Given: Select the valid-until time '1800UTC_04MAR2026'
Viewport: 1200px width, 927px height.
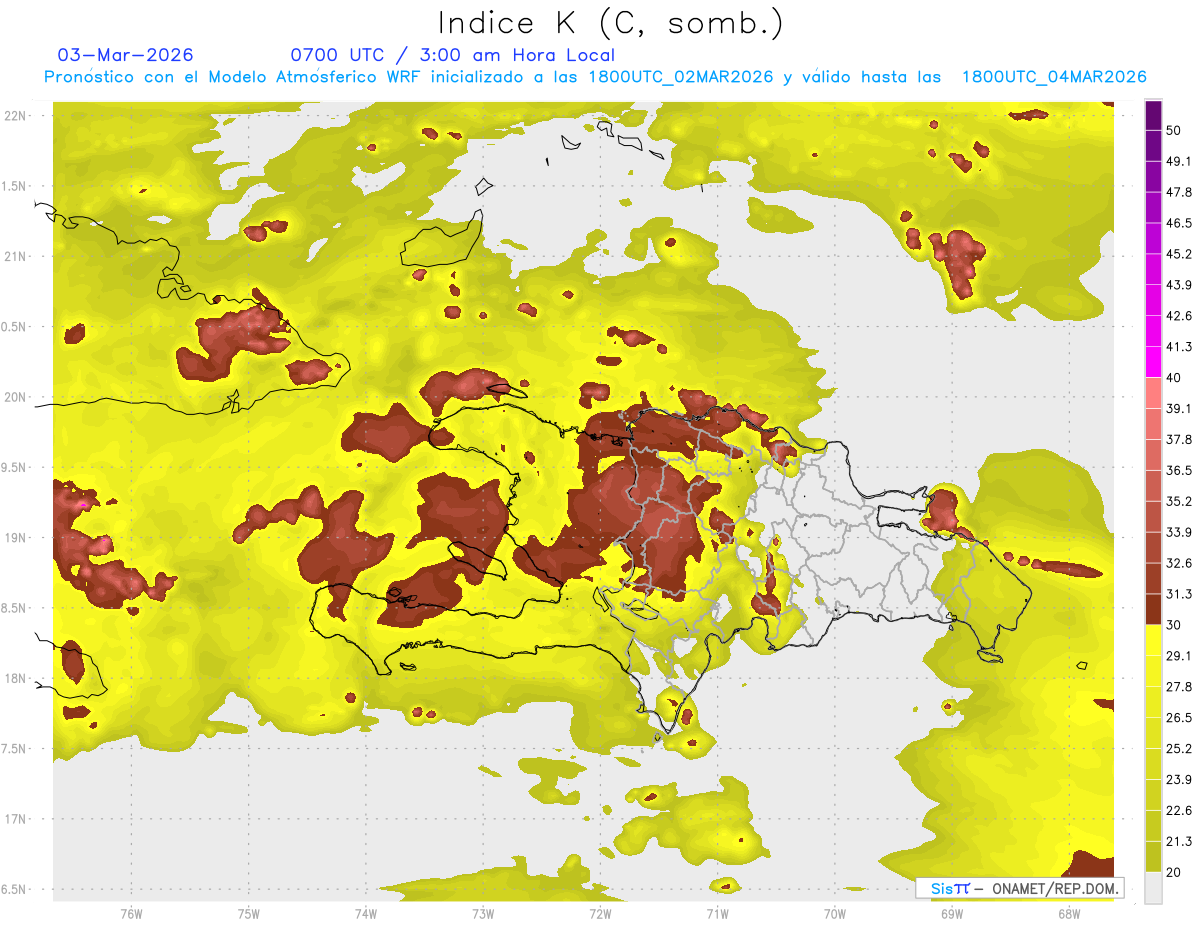Looking at the screenshot, I should point(1053,77).
